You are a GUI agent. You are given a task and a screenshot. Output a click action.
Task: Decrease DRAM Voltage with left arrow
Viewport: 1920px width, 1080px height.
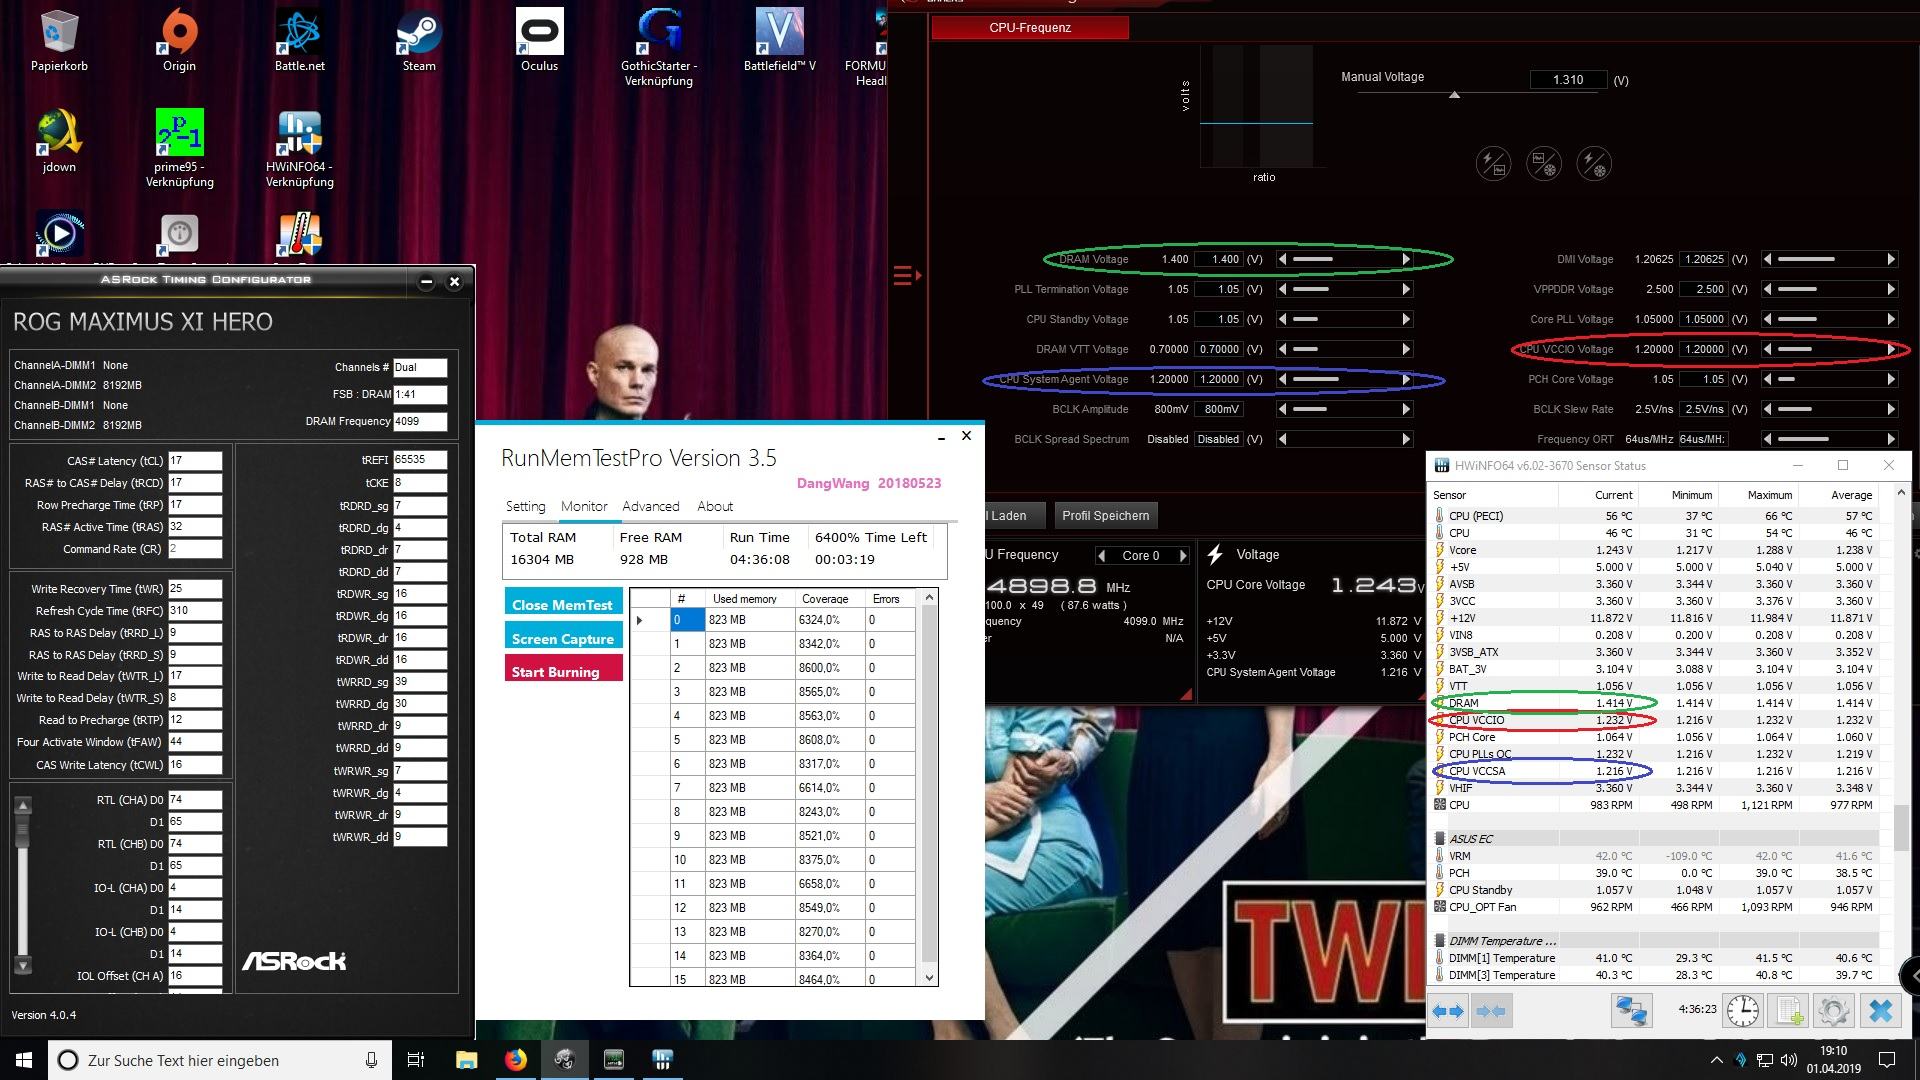1283,259
